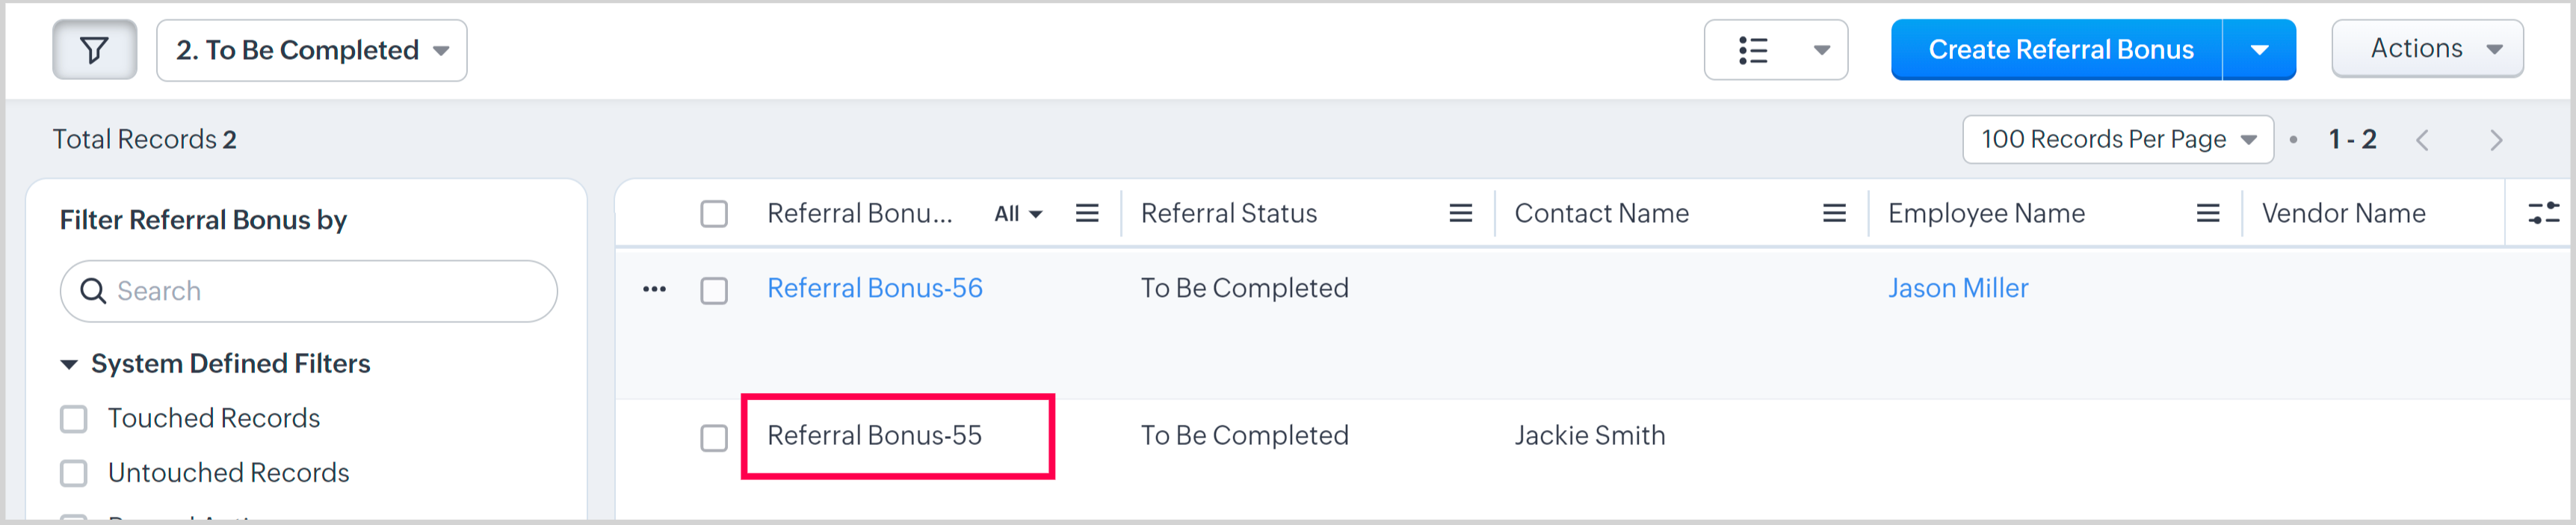This screenshot has height=525, width=2576.
Task: Select the Referral Bonus-56 row checkbox
Action: tap(714, 291)
